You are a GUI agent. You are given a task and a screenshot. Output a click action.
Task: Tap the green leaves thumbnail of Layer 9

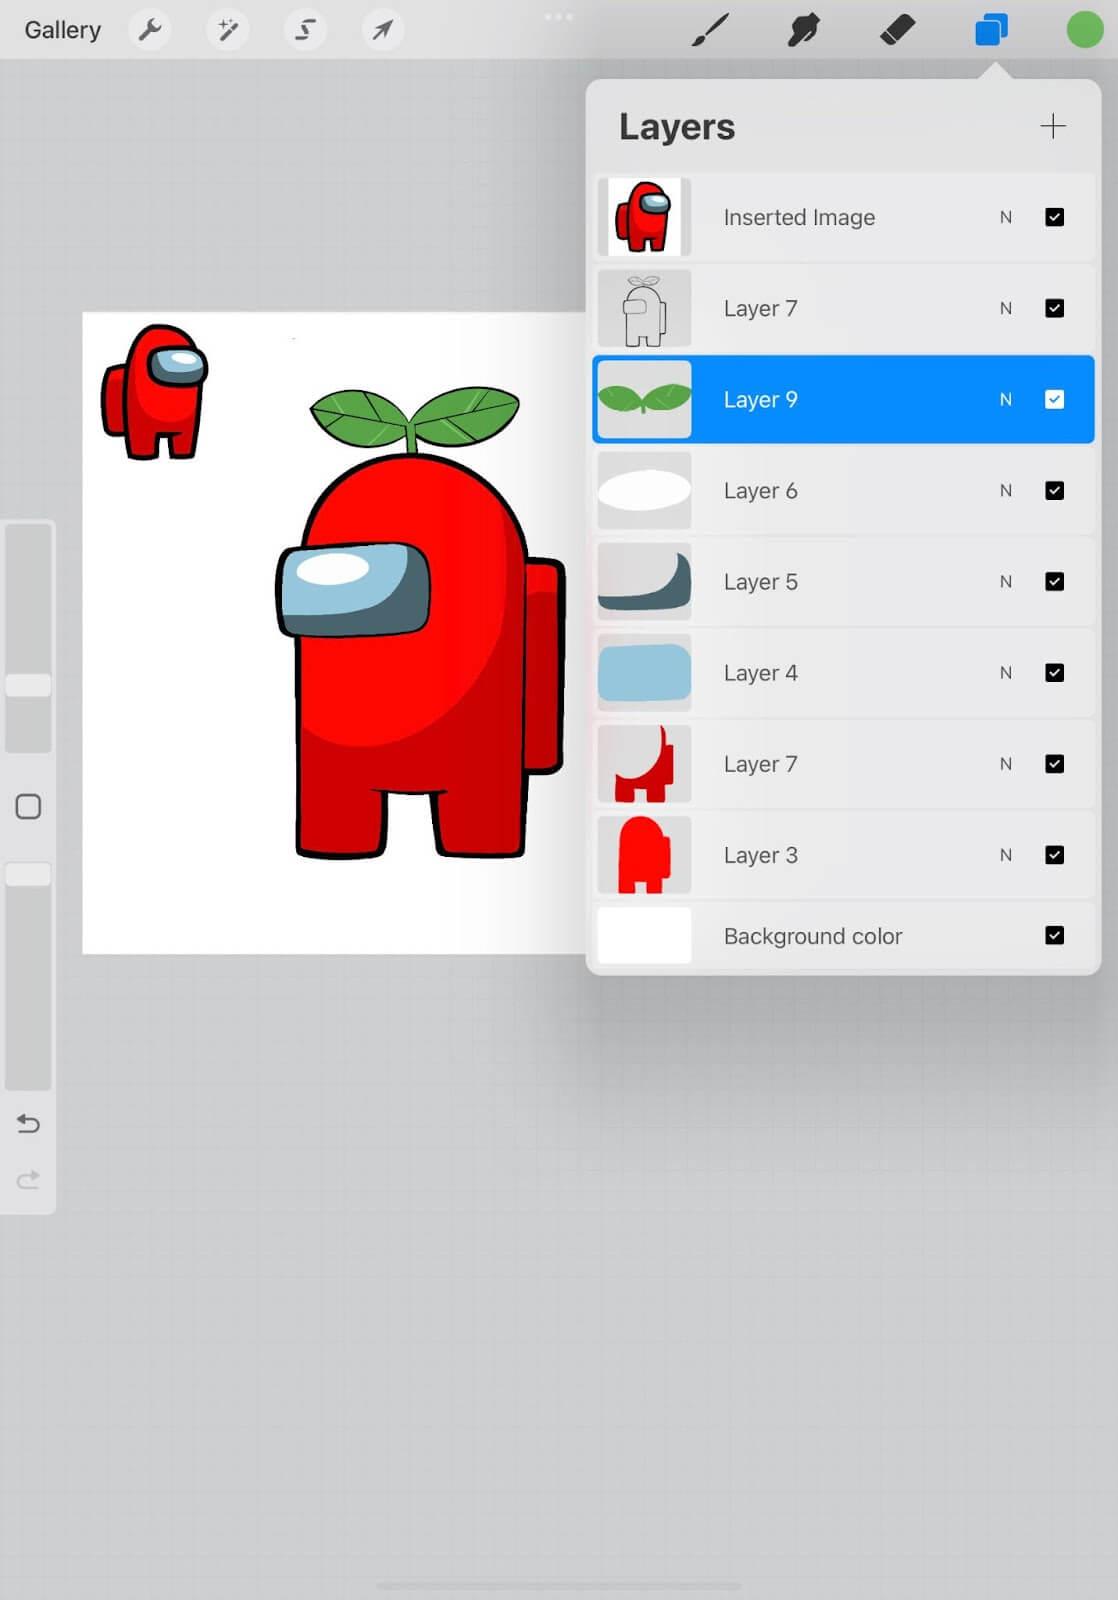[644, 399]
